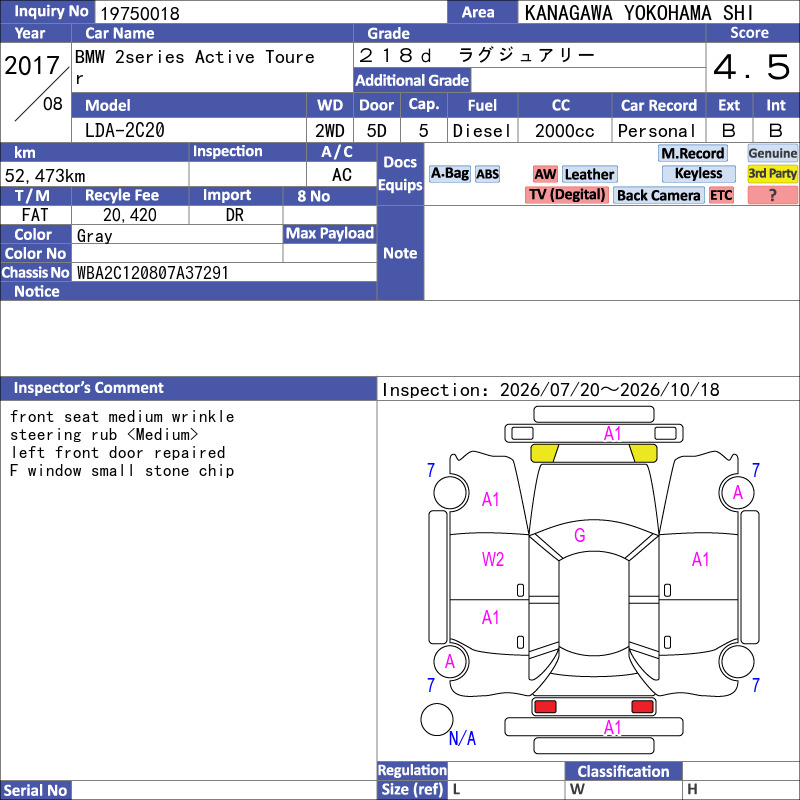
Task: Click the red question mark badge
Action: [772, 195]
